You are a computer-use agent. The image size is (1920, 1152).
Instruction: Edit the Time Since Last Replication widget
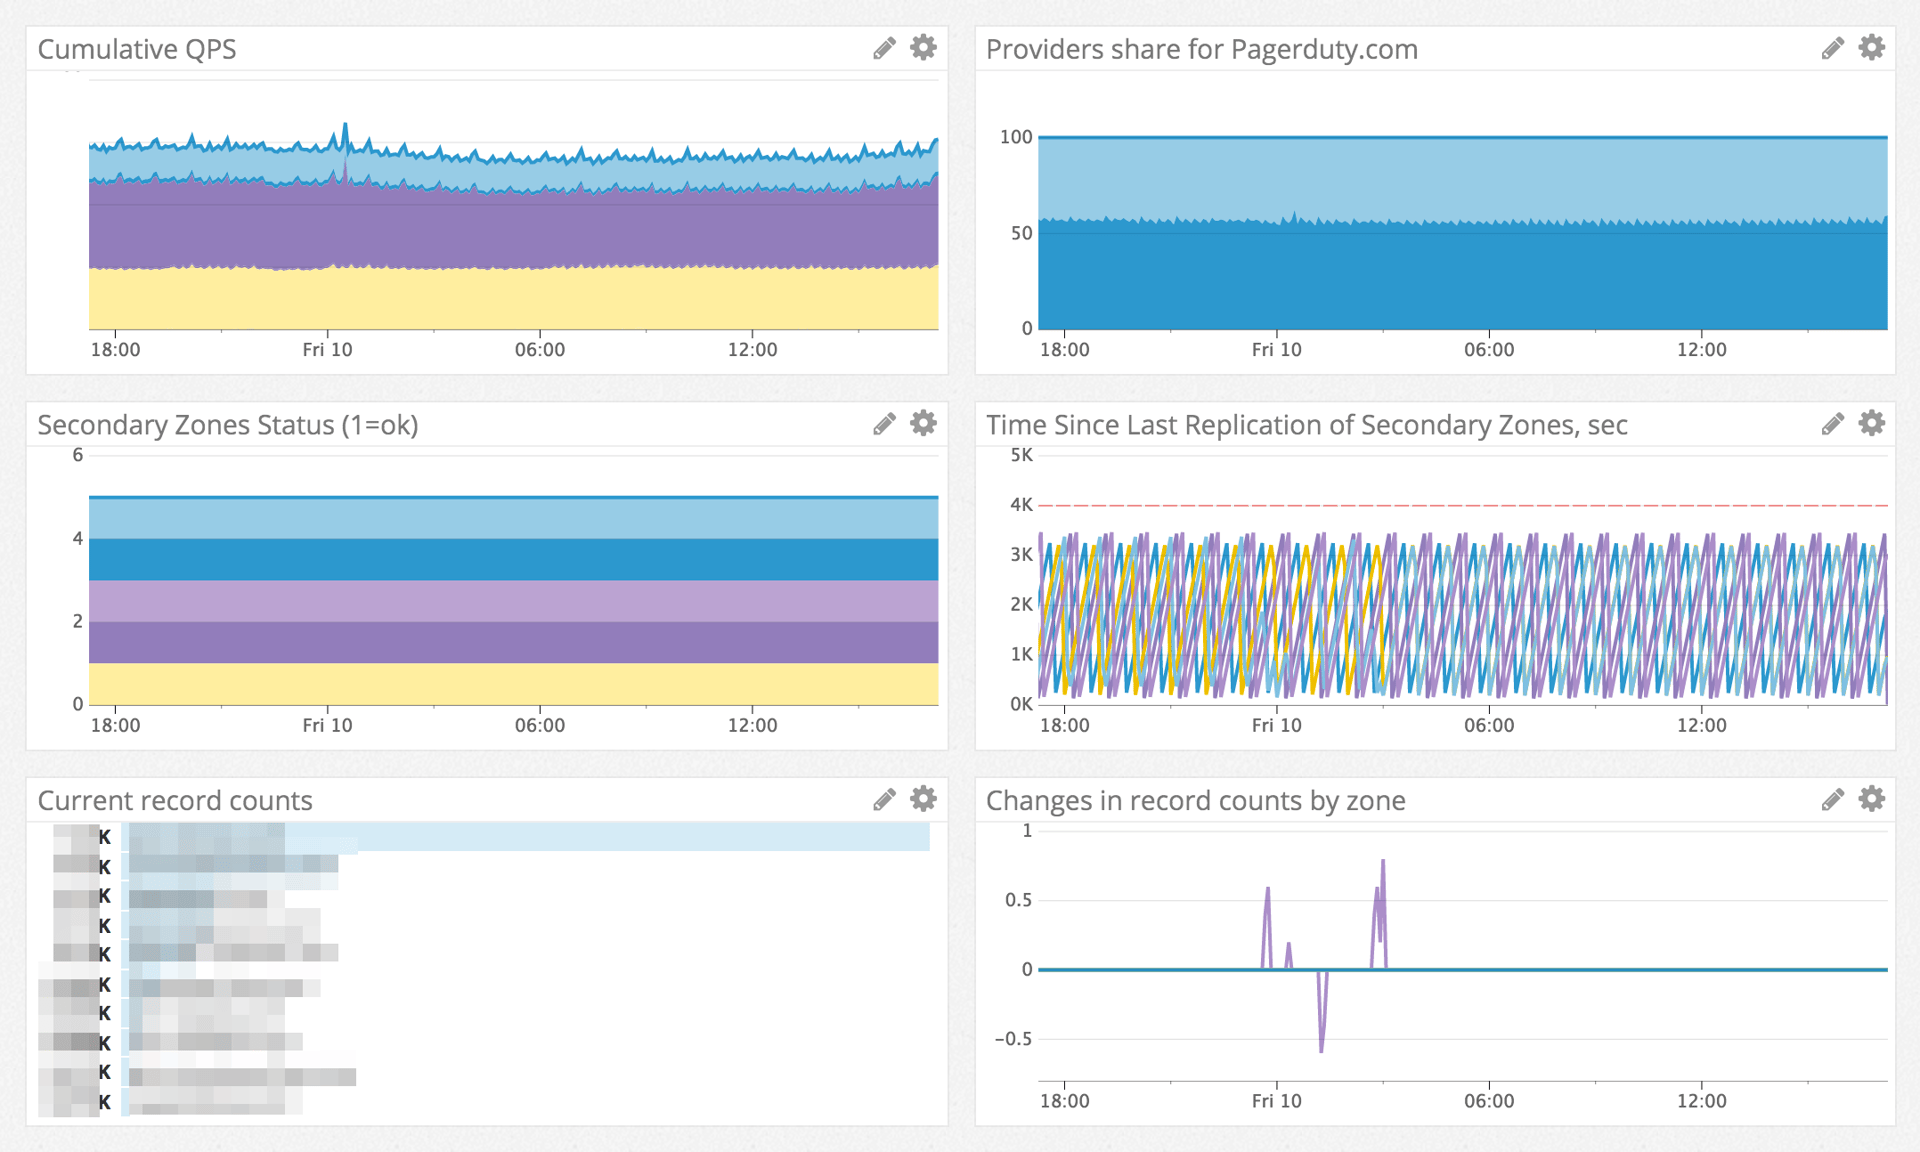(x=1832, y=425)
